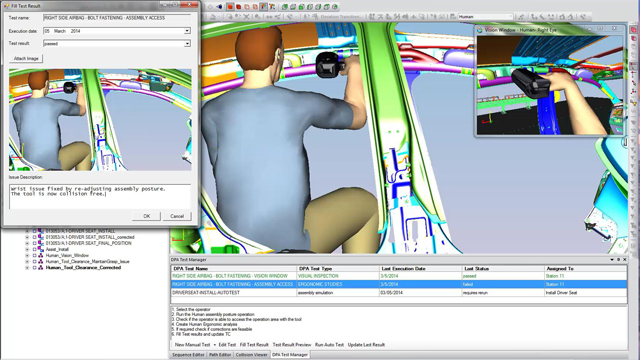
Task: Open the New Manual Test dropdown arrow
Action: [x=215, y=345]
